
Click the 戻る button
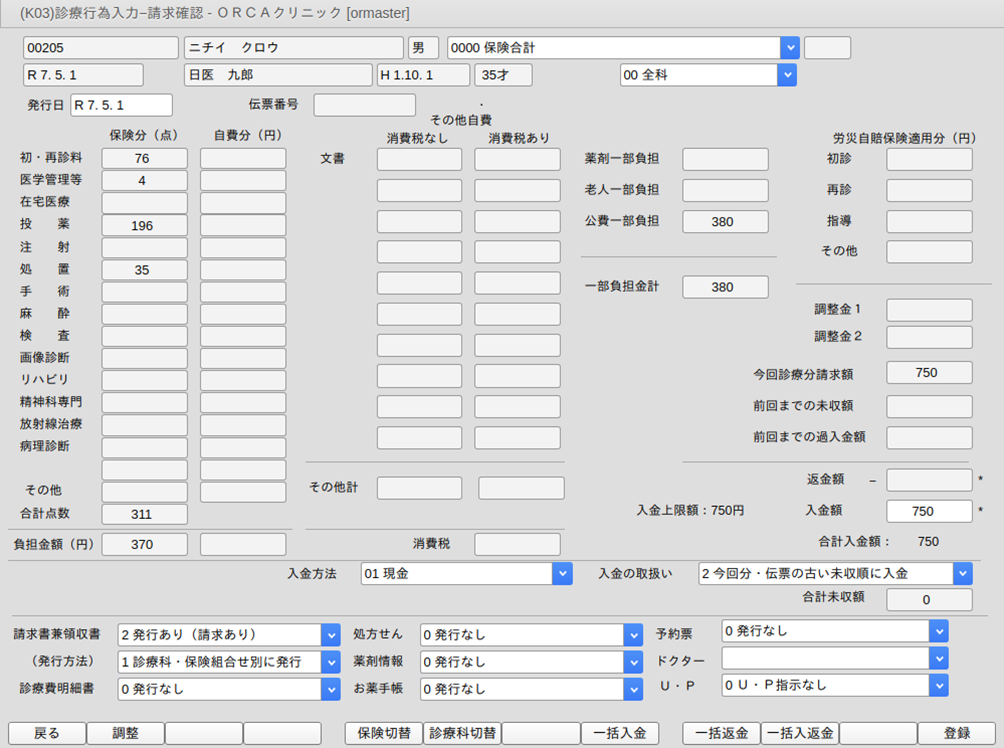[47, 733]
